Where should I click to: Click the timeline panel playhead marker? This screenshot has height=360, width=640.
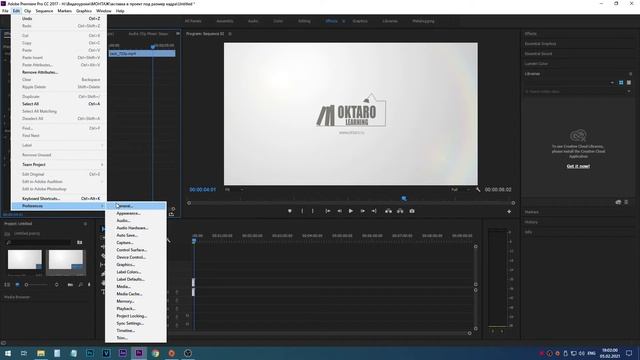tap(194, 241)
